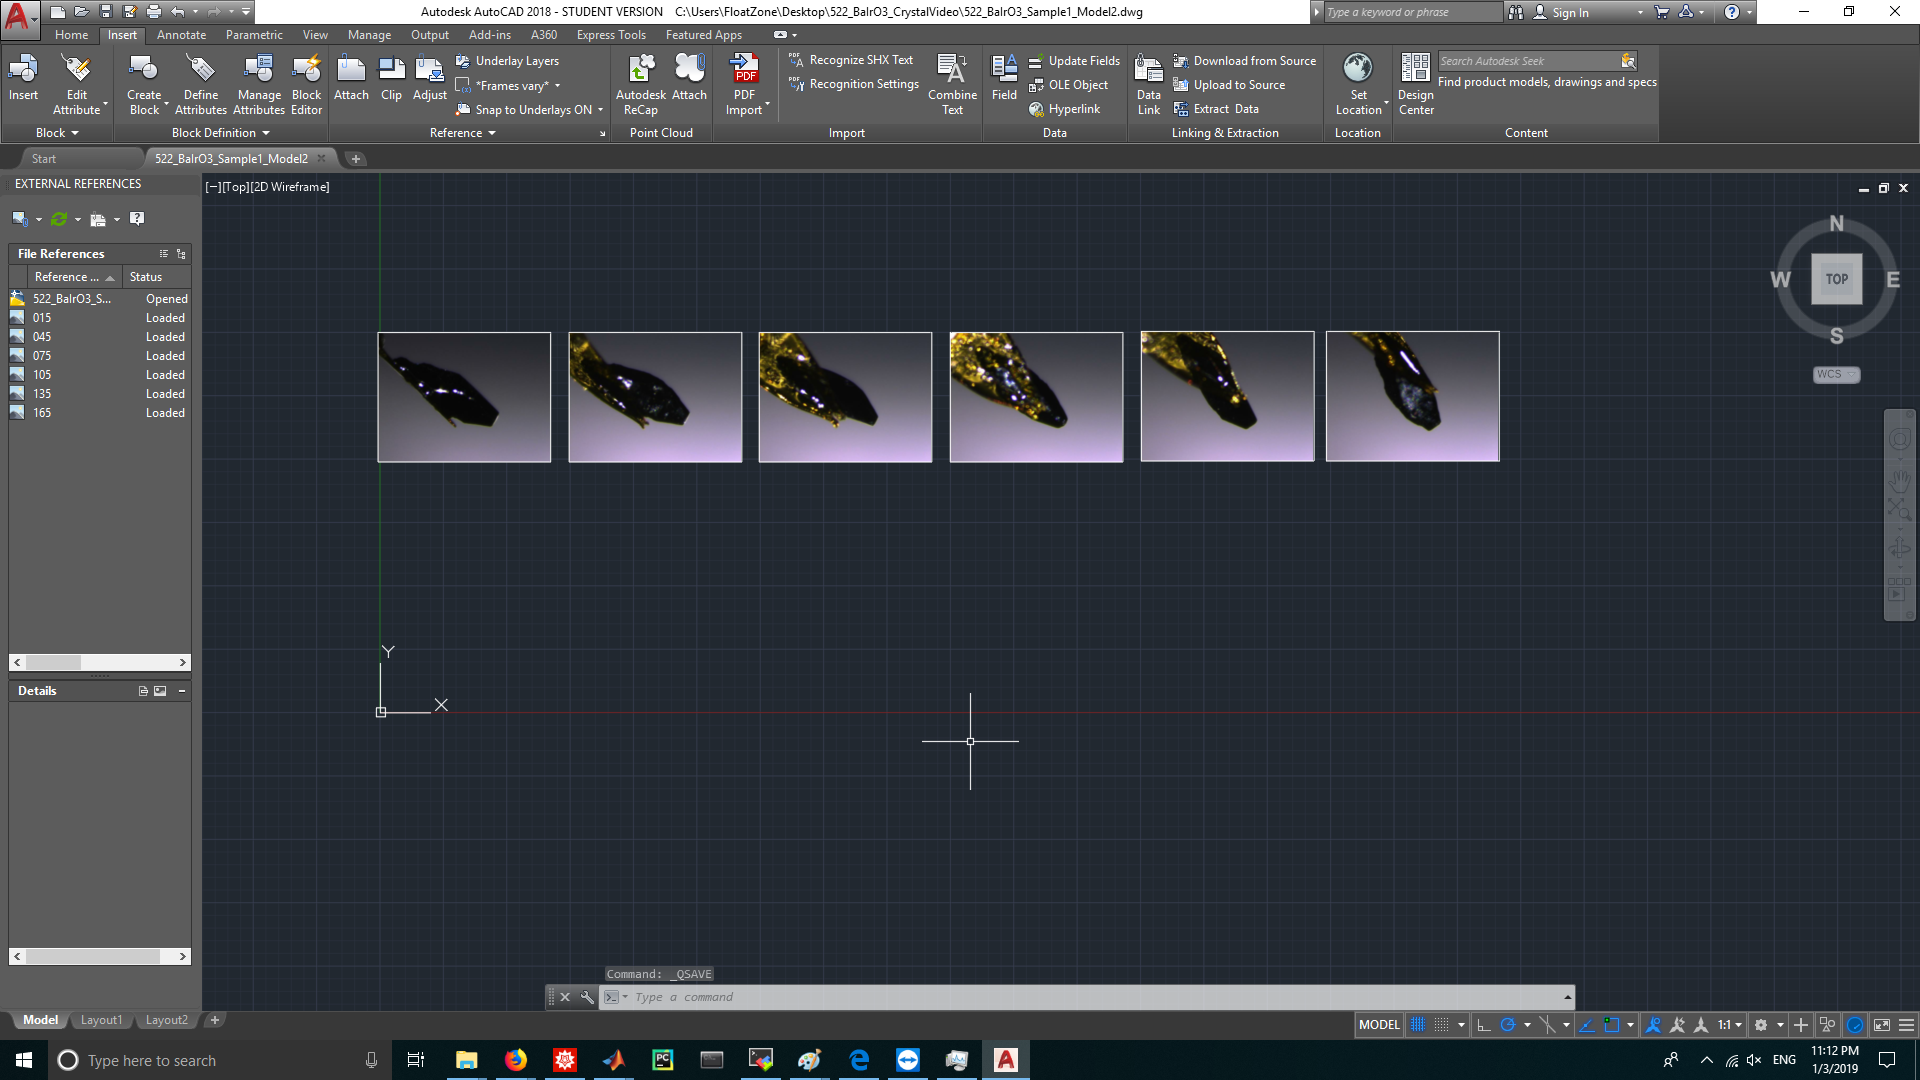The image size is (1920, 1080).
Task: Click the Combine Text tool
Action: [952, 85]
